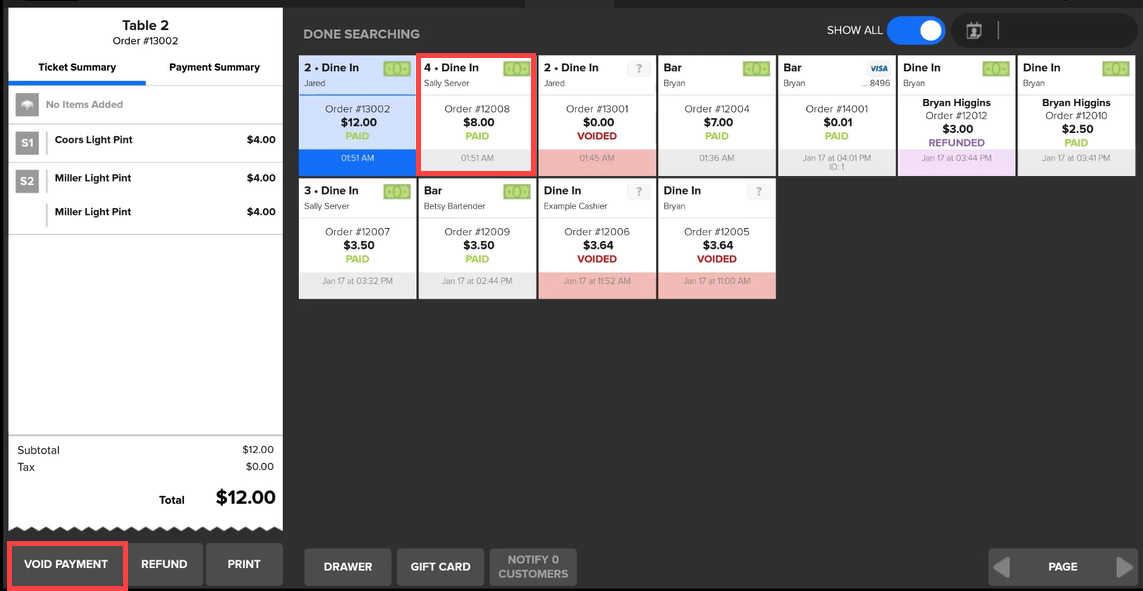
Task: Click the table icon beside No Items Added
Action: click(x=27, y=105)
